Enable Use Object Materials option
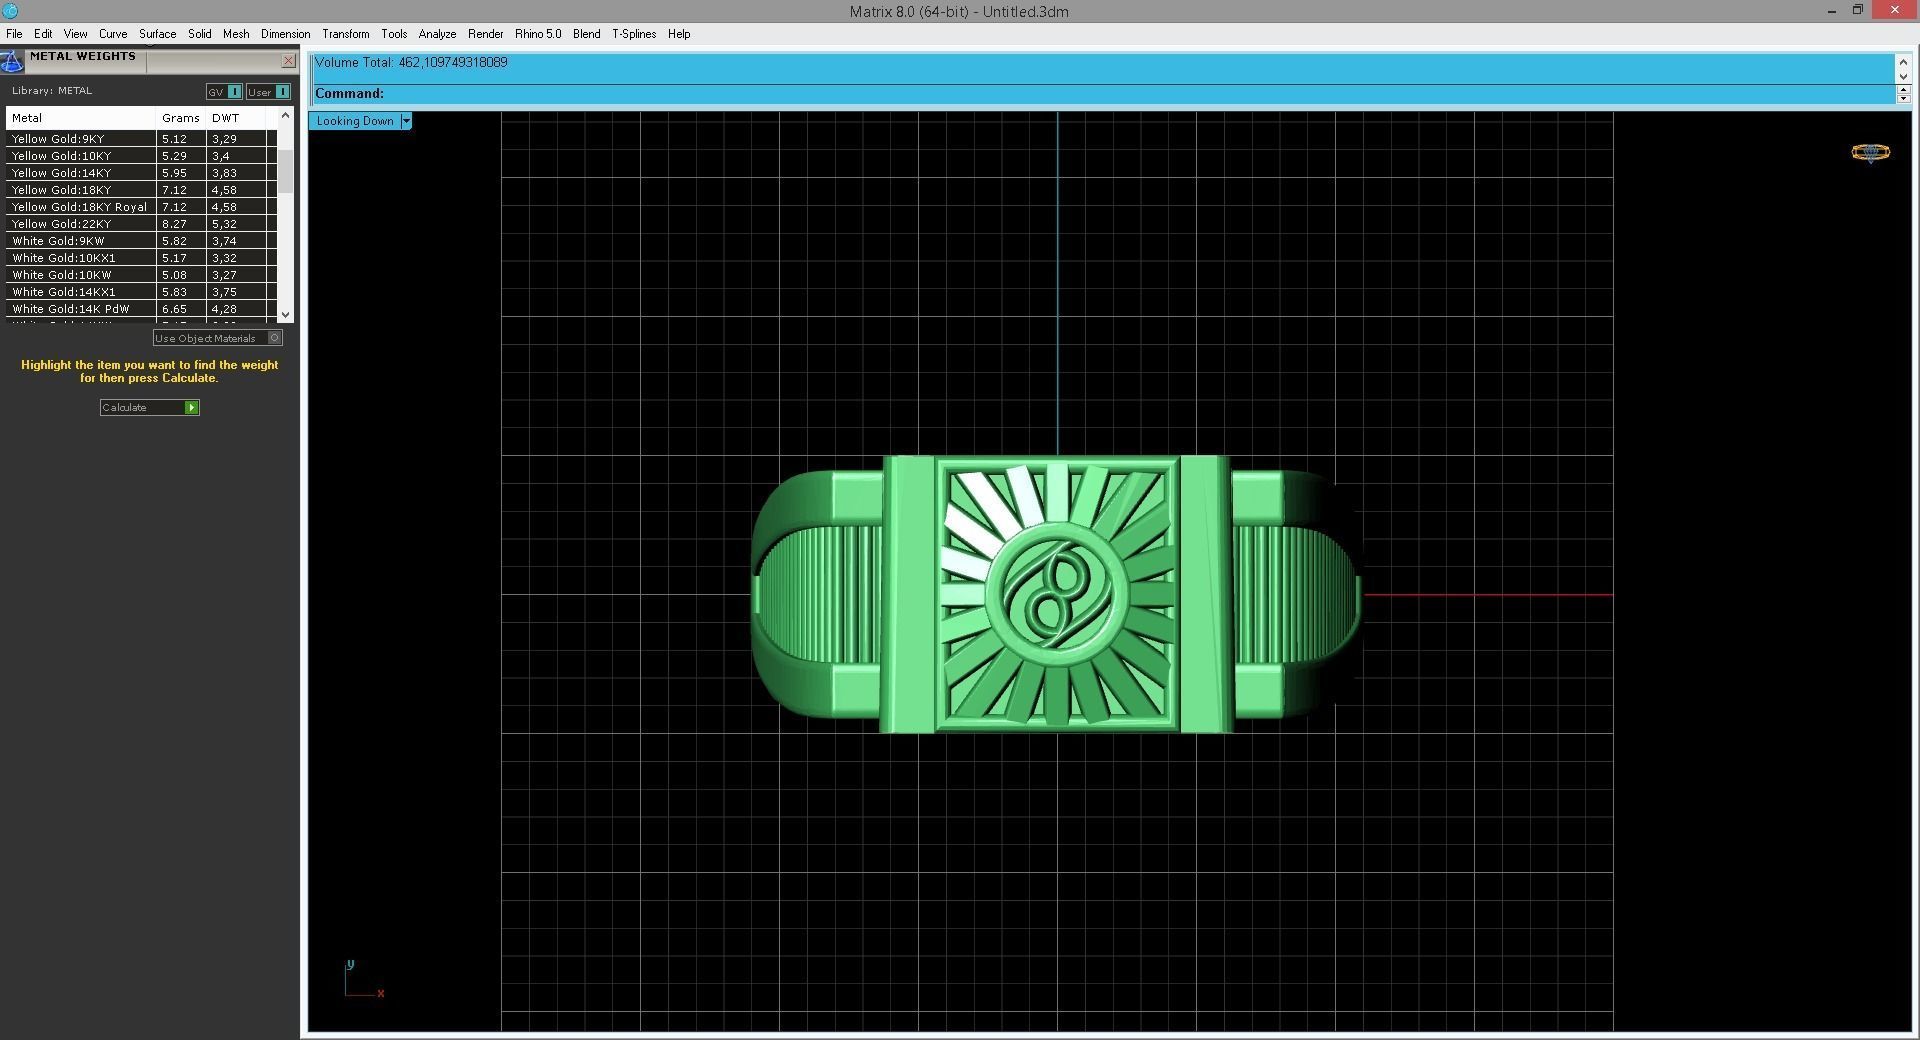The height and width of the screenshot is (1040, 1920). (x=217, y=338)
